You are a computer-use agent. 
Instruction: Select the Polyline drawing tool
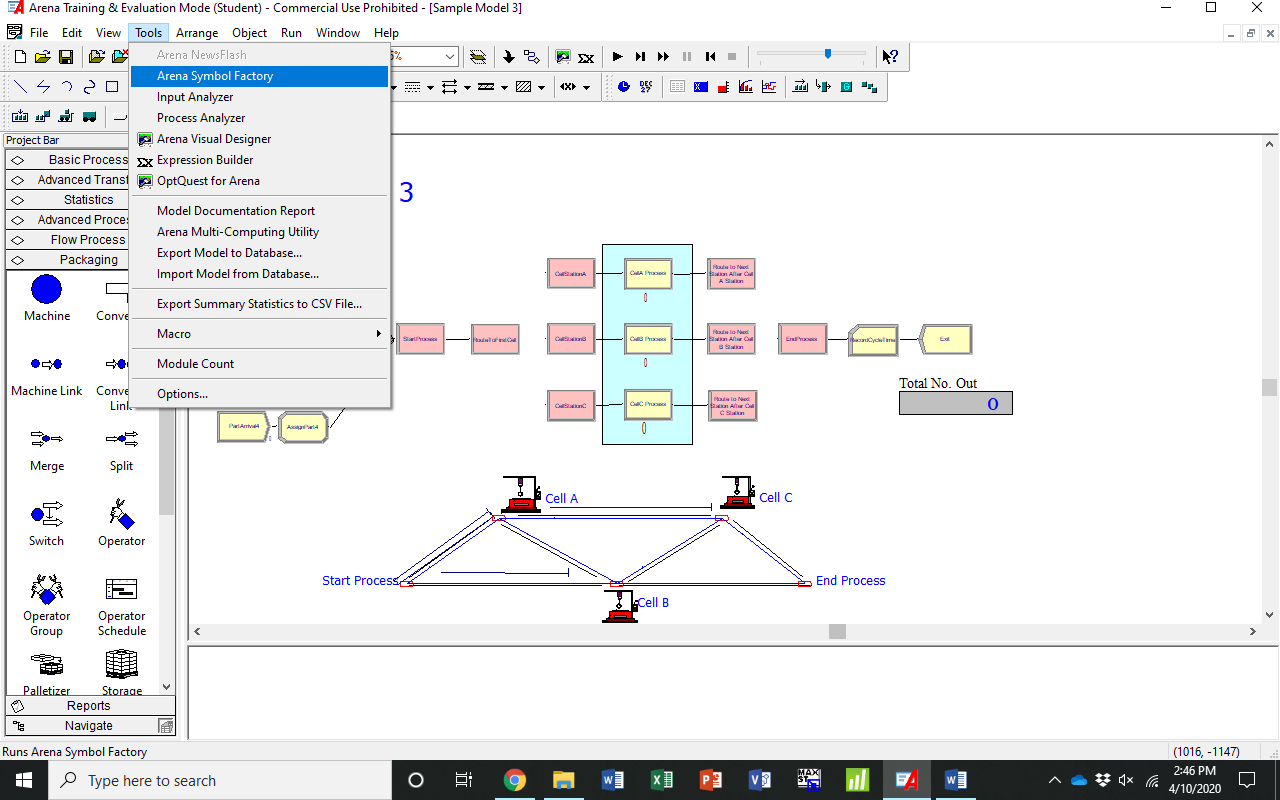[43, 87]
